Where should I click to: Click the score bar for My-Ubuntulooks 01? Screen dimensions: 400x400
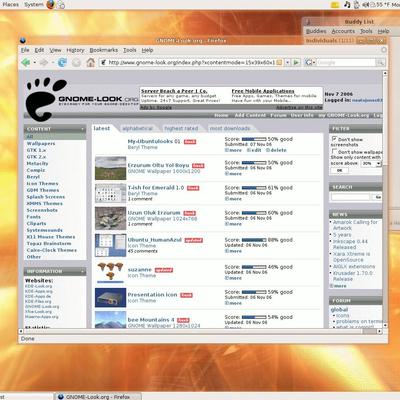coord(254,139)
